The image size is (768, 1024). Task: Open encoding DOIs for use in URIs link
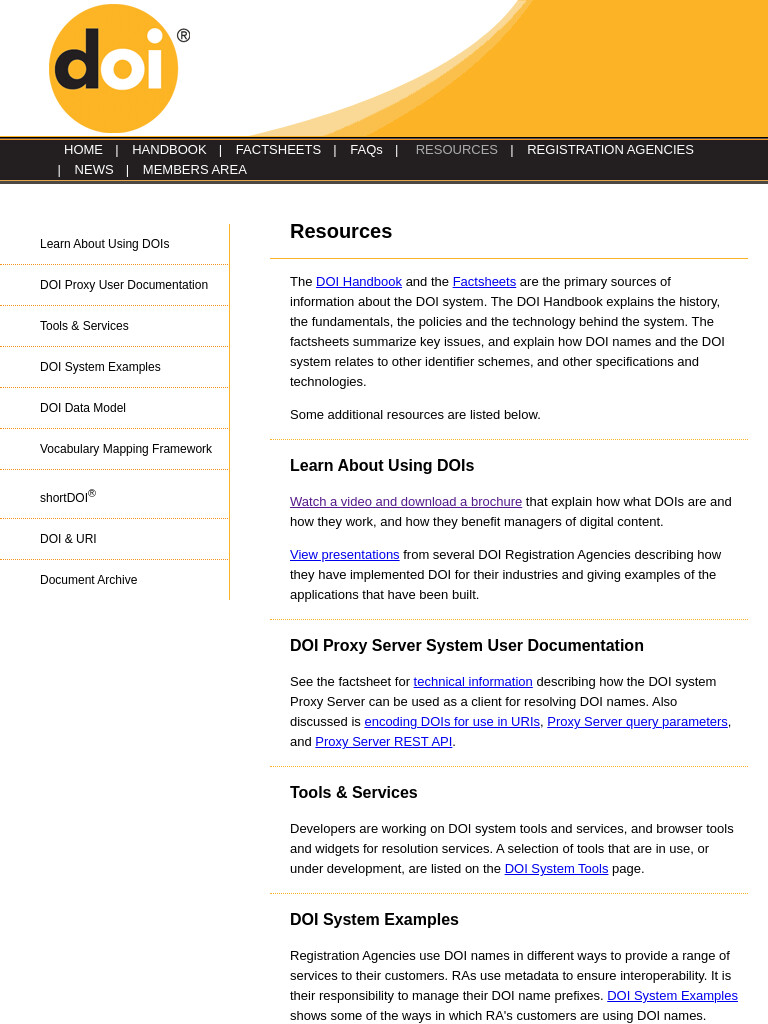(452, 722)
